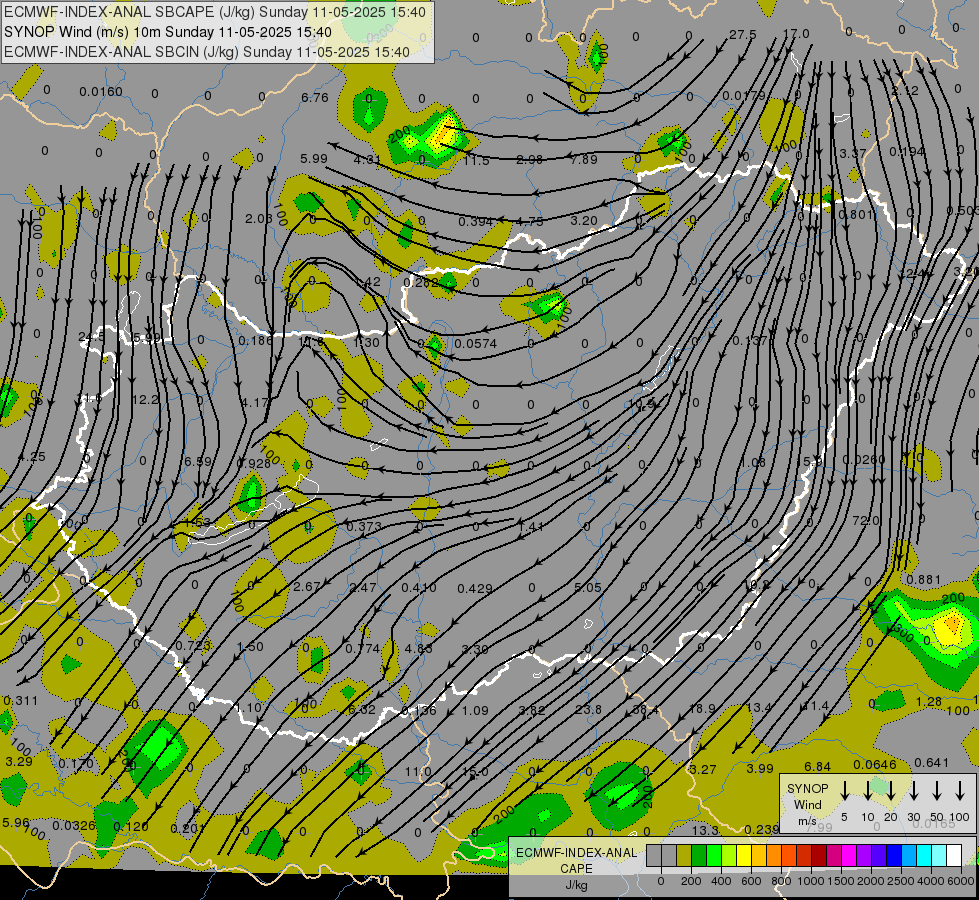Pick the dark green CAPE legend swatch
Image resolution: width=979 pixels, height=900 pixels.
tap(699, 856)
